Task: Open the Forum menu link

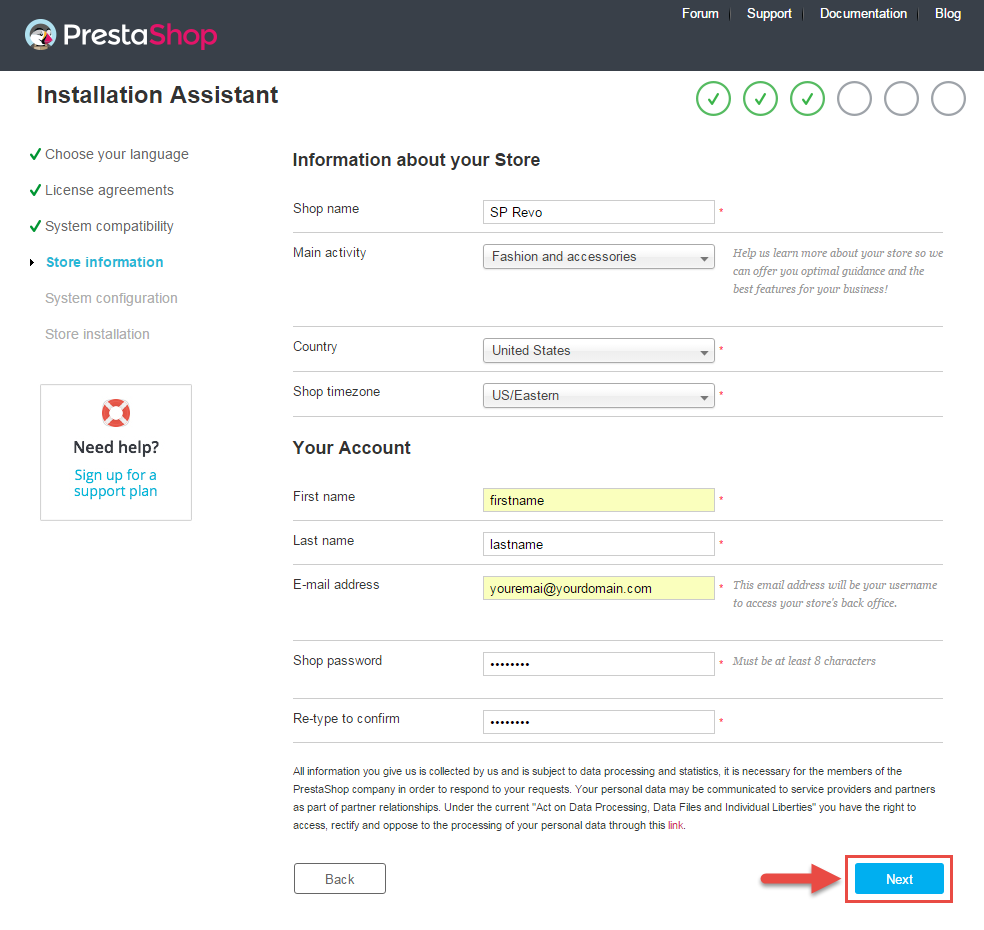Action: click(x=700, y=14)
